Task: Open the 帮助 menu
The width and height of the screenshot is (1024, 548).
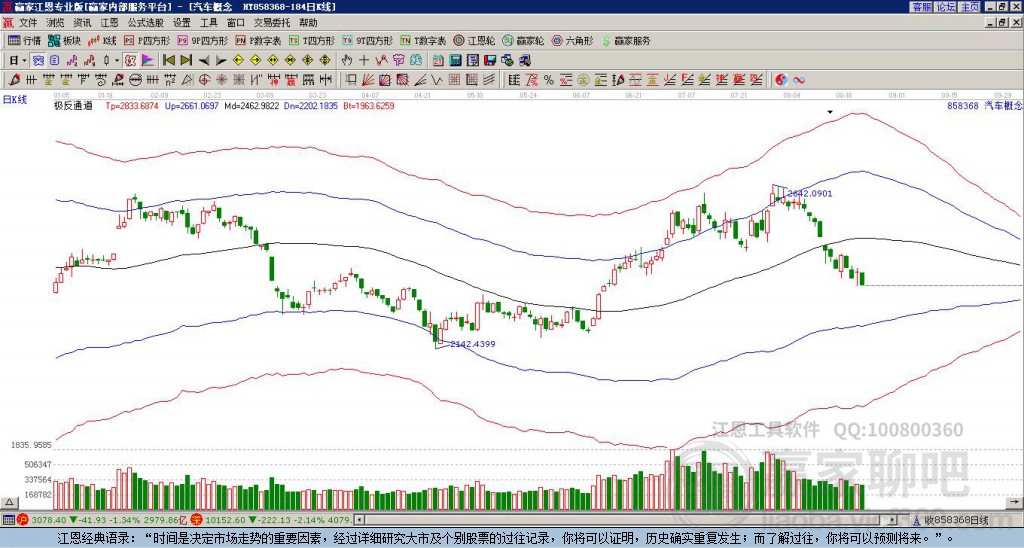Action: pos(308,23)
